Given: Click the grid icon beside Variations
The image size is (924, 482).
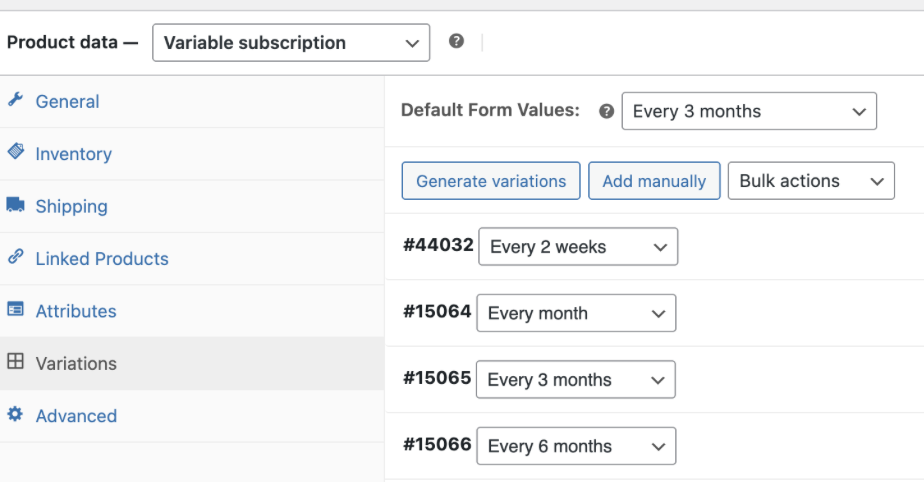Looking at the screenshot, I should pos(15,361).
